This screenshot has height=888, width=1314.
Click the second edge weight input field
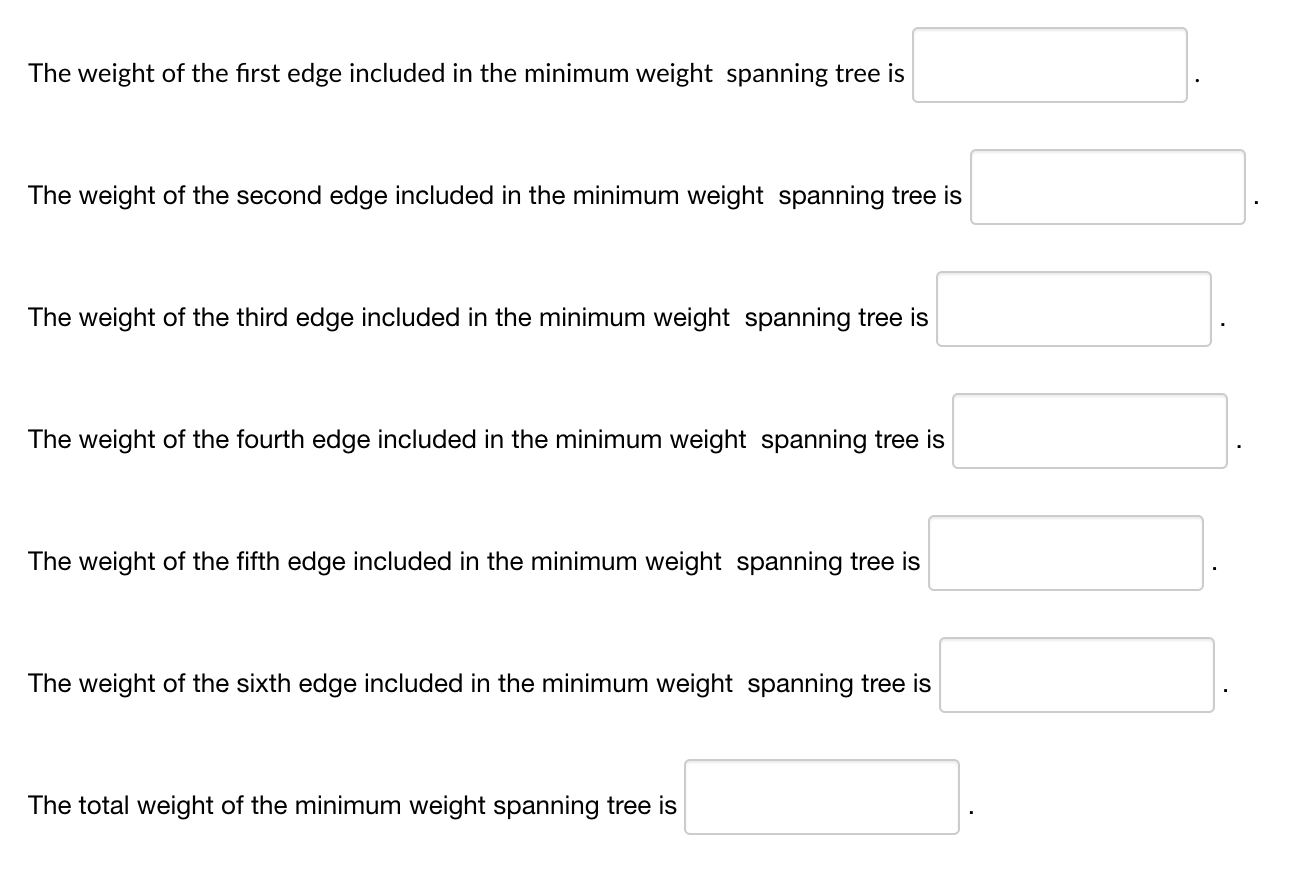point(1106,188)
